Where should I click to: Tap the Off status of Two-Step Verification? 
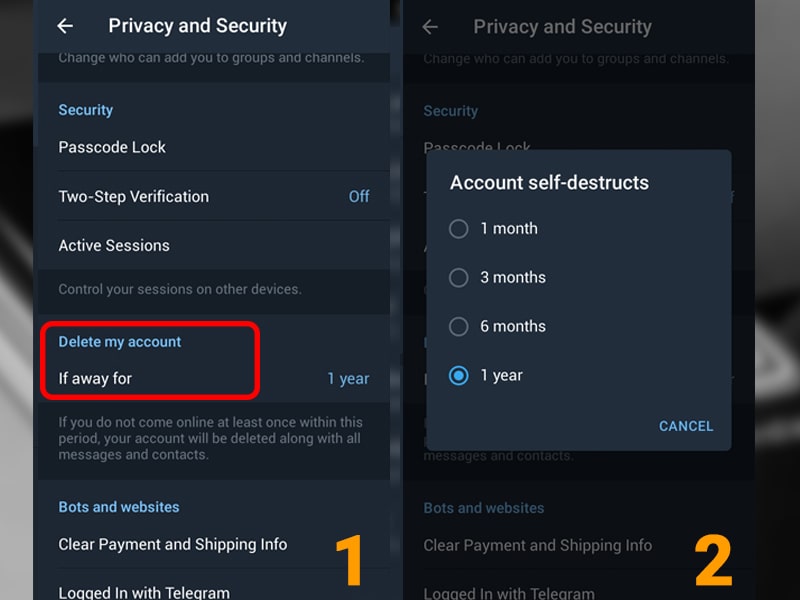(359, 196)
